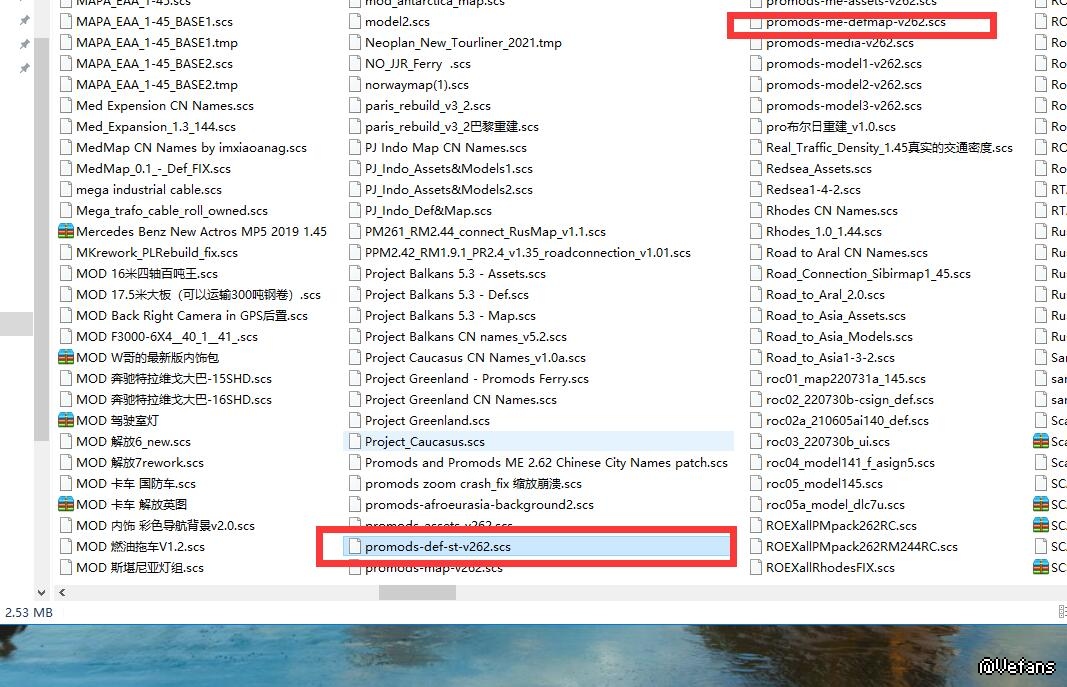The width and height of the screenshot is (1067, 687).
Task: Click the file icon of Rhodes CN Names.scs
Action: (x=756, y=211)
